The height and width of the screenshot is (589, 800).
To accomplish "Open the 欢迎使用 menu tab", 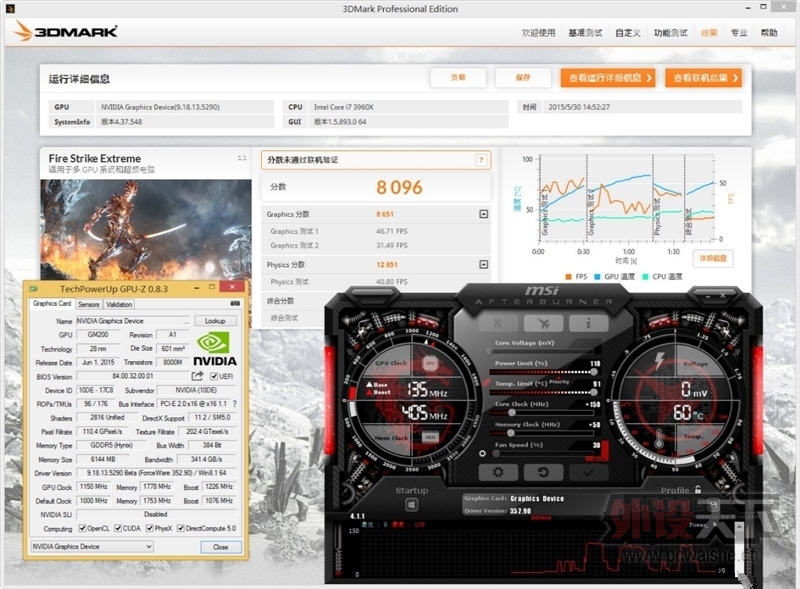I will coord(538,33).
